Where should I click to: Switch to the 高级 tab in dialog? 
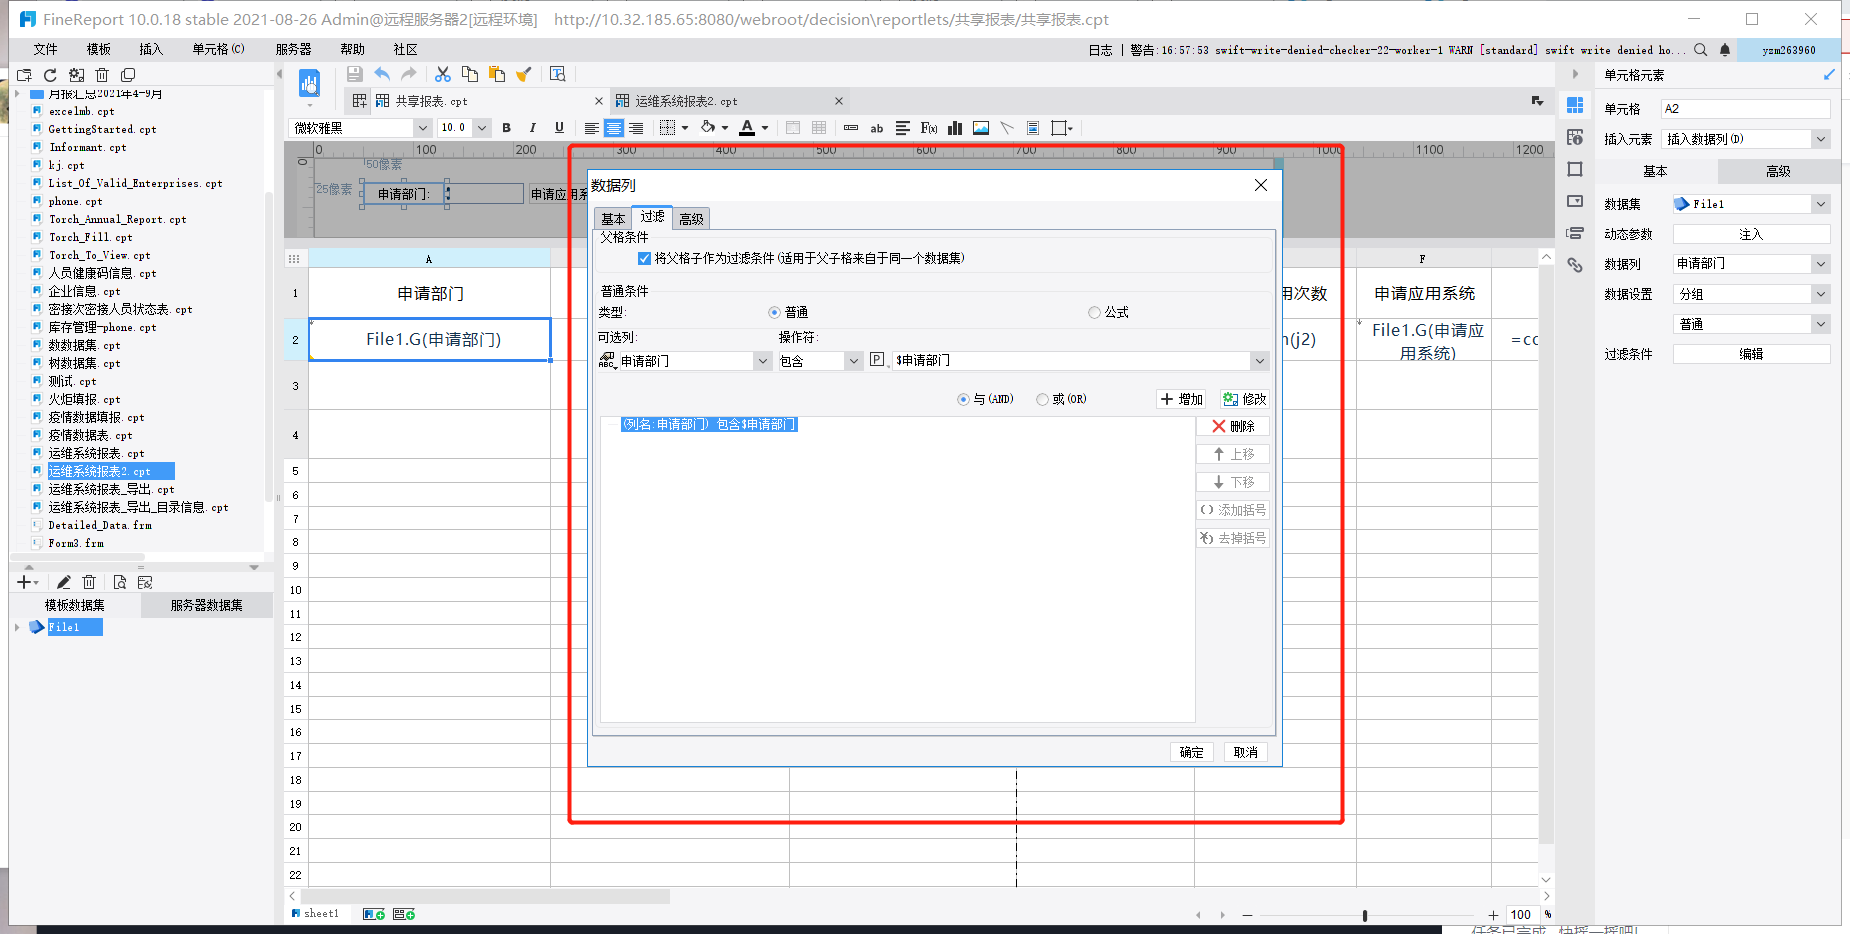pyautogui.click(x=691, y=219)
